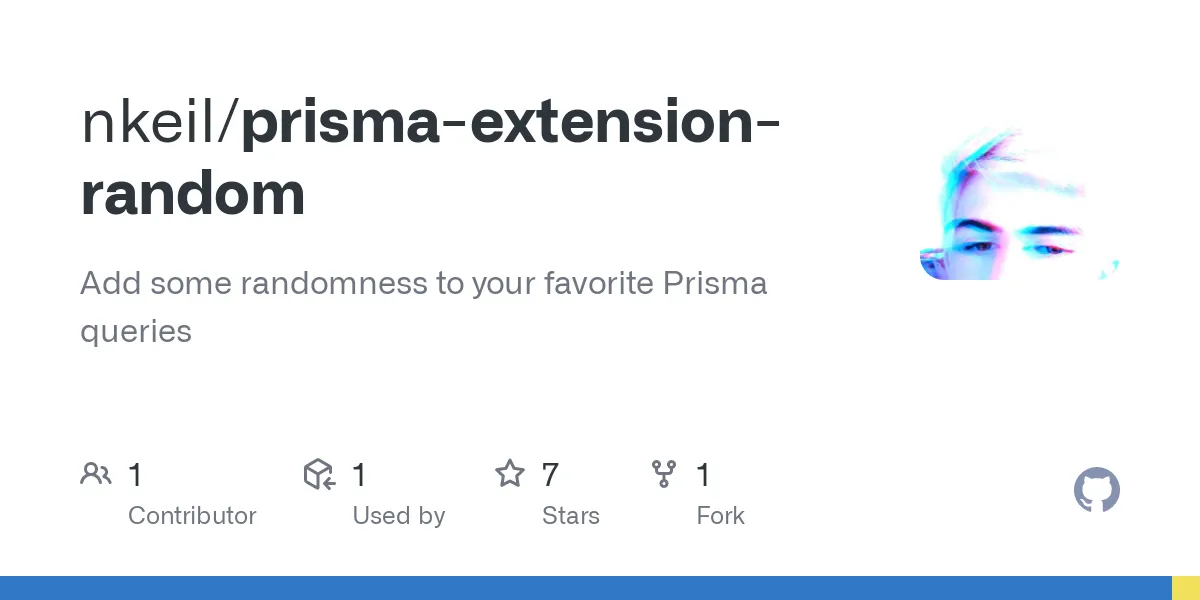1200x600 pixels.
Task: Open the GitHub Octocat logo
Action: (x=1096, y=491)
